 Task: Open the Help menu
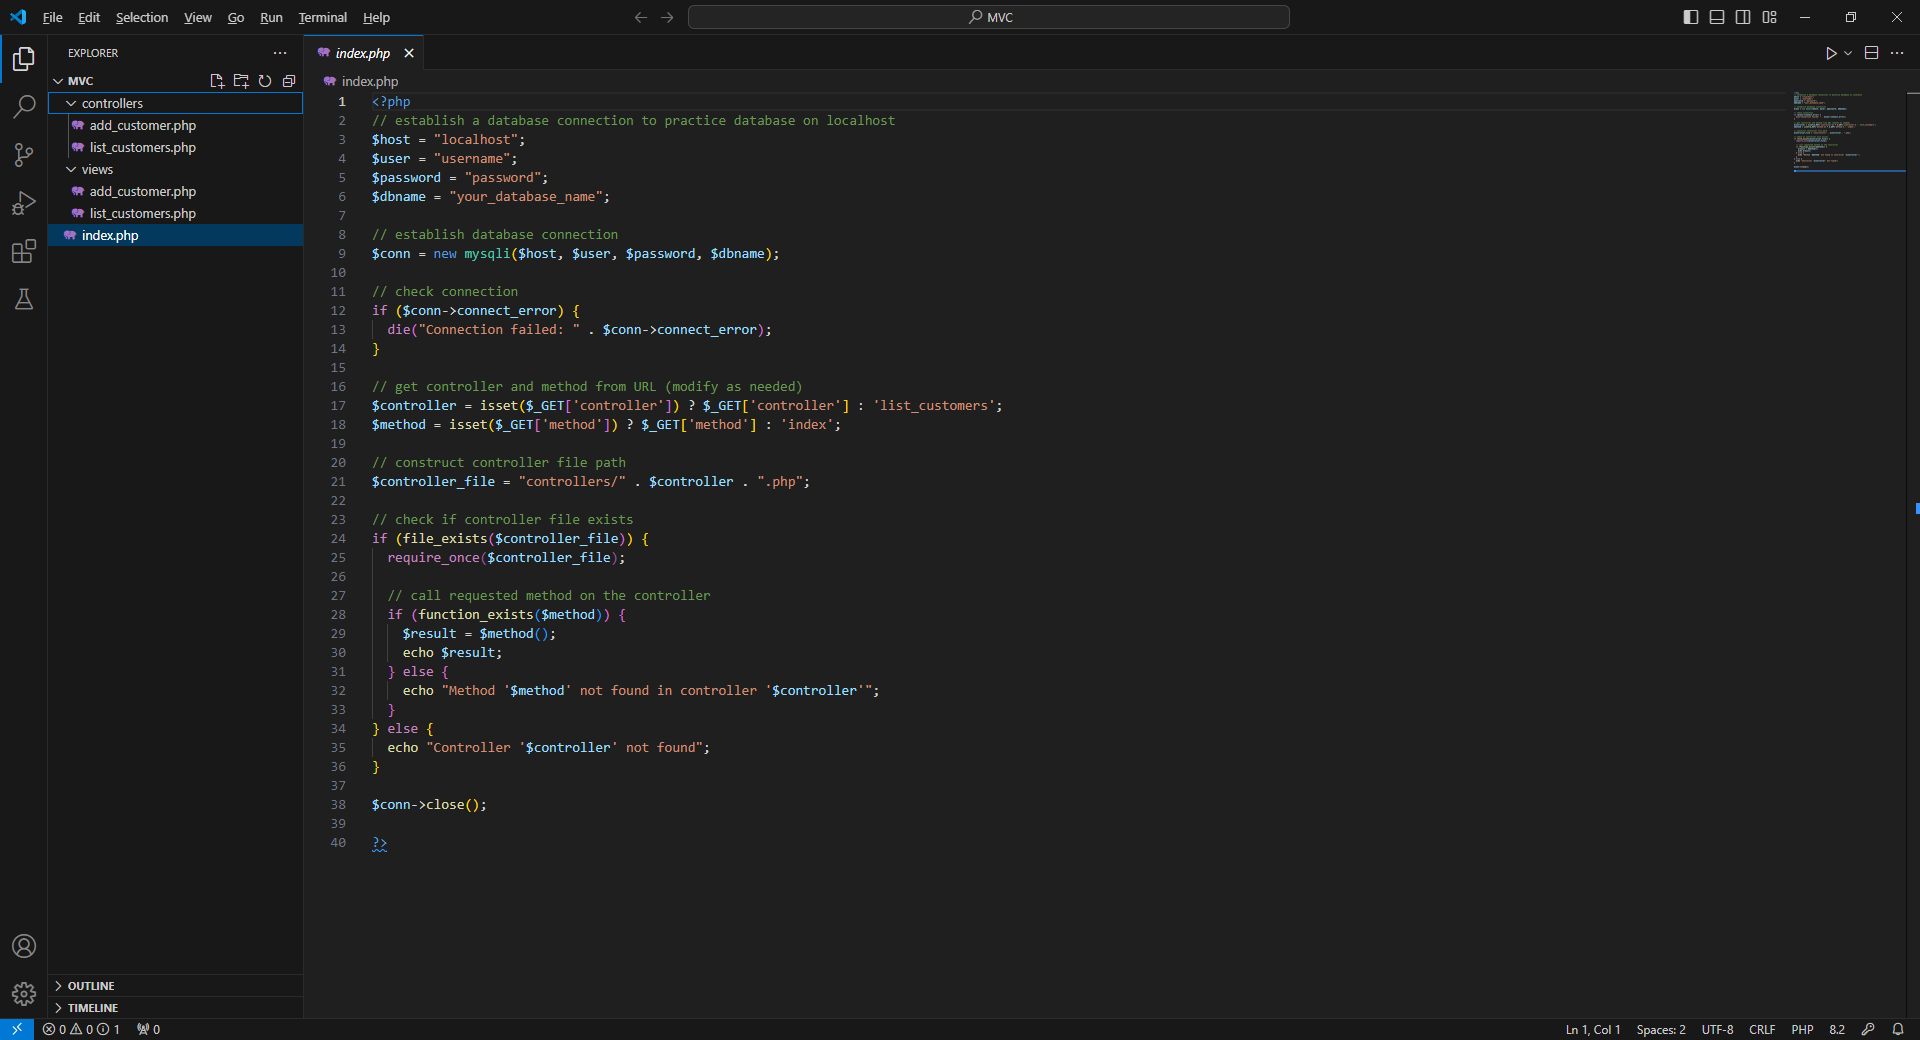click(x=376, y=17)
